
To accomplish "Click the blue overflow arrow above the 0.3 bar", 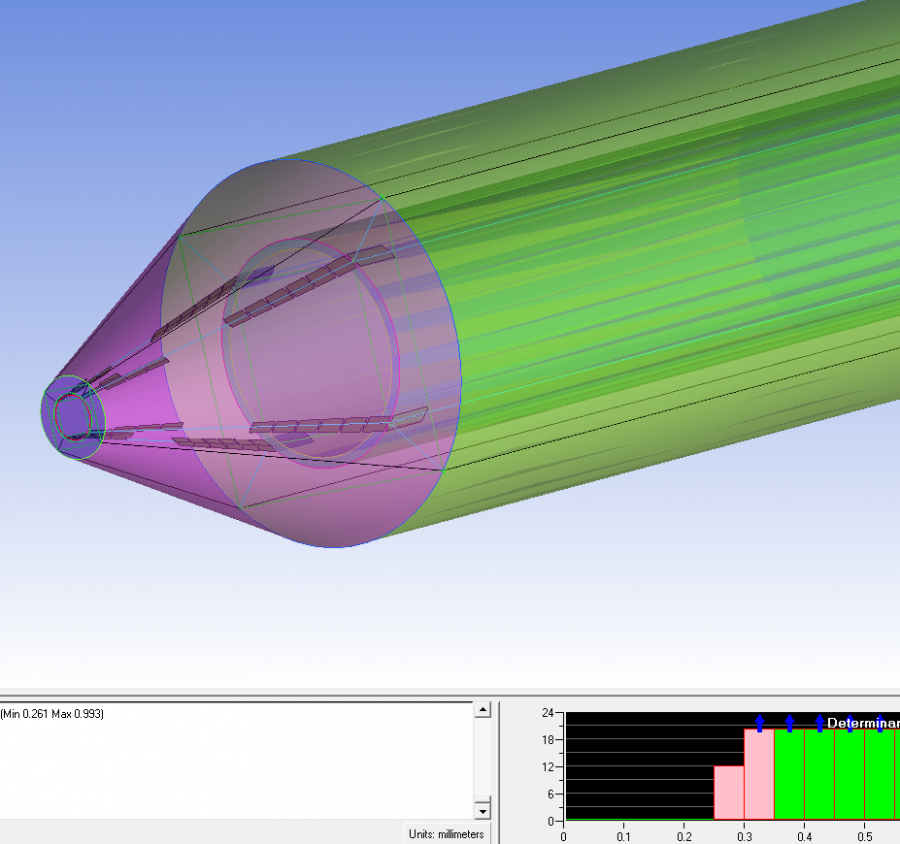I will pos(759,723).
